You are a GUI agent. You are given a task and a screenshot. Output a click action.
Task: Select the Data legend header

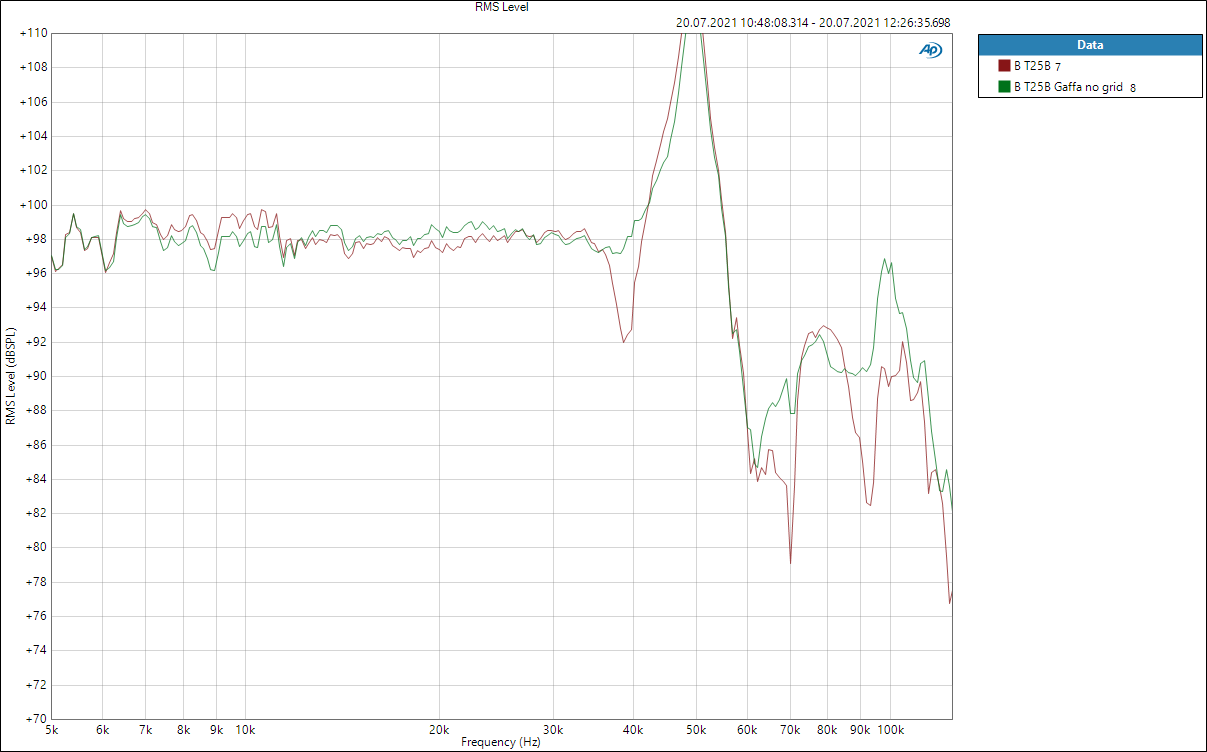pos(1090,45)
